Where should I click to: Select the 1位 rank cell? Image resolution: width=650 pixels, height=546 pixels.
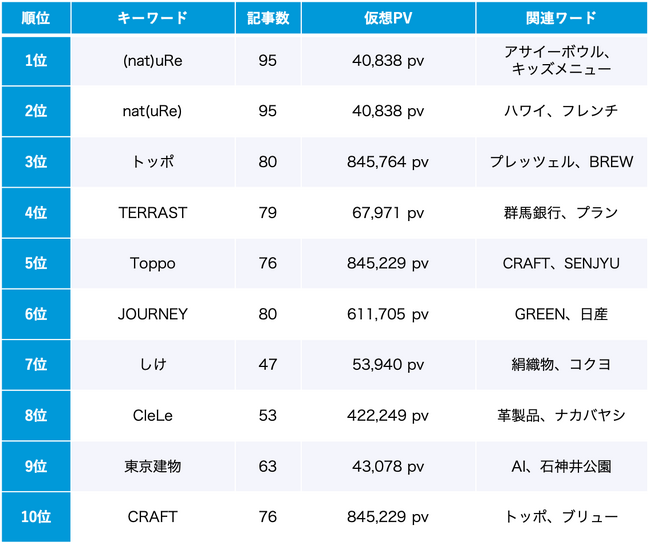click(x=35, y=61)
